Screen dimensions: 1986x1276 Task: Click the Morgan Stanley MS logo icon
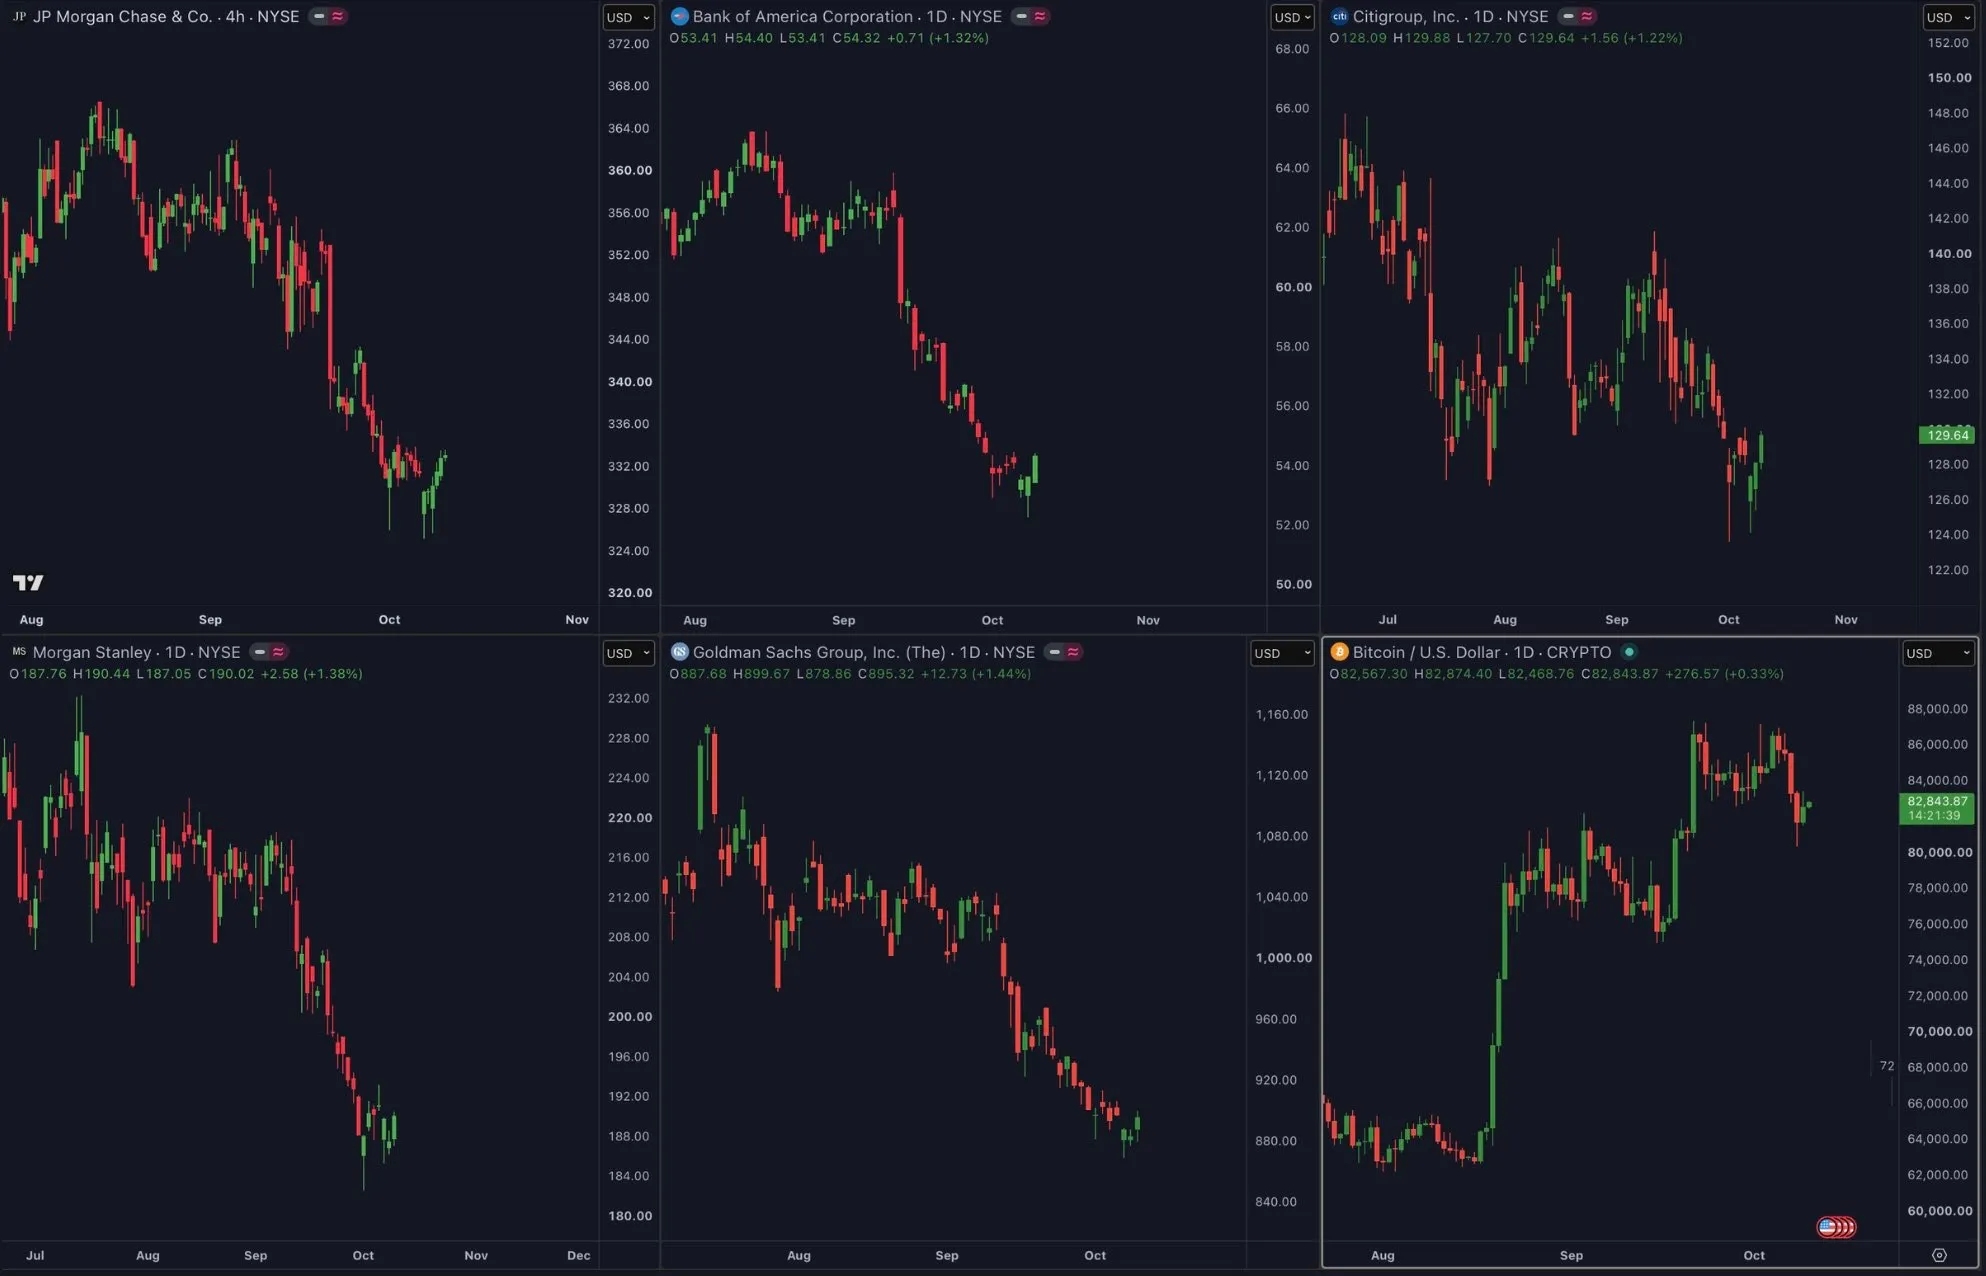(19, 652)
